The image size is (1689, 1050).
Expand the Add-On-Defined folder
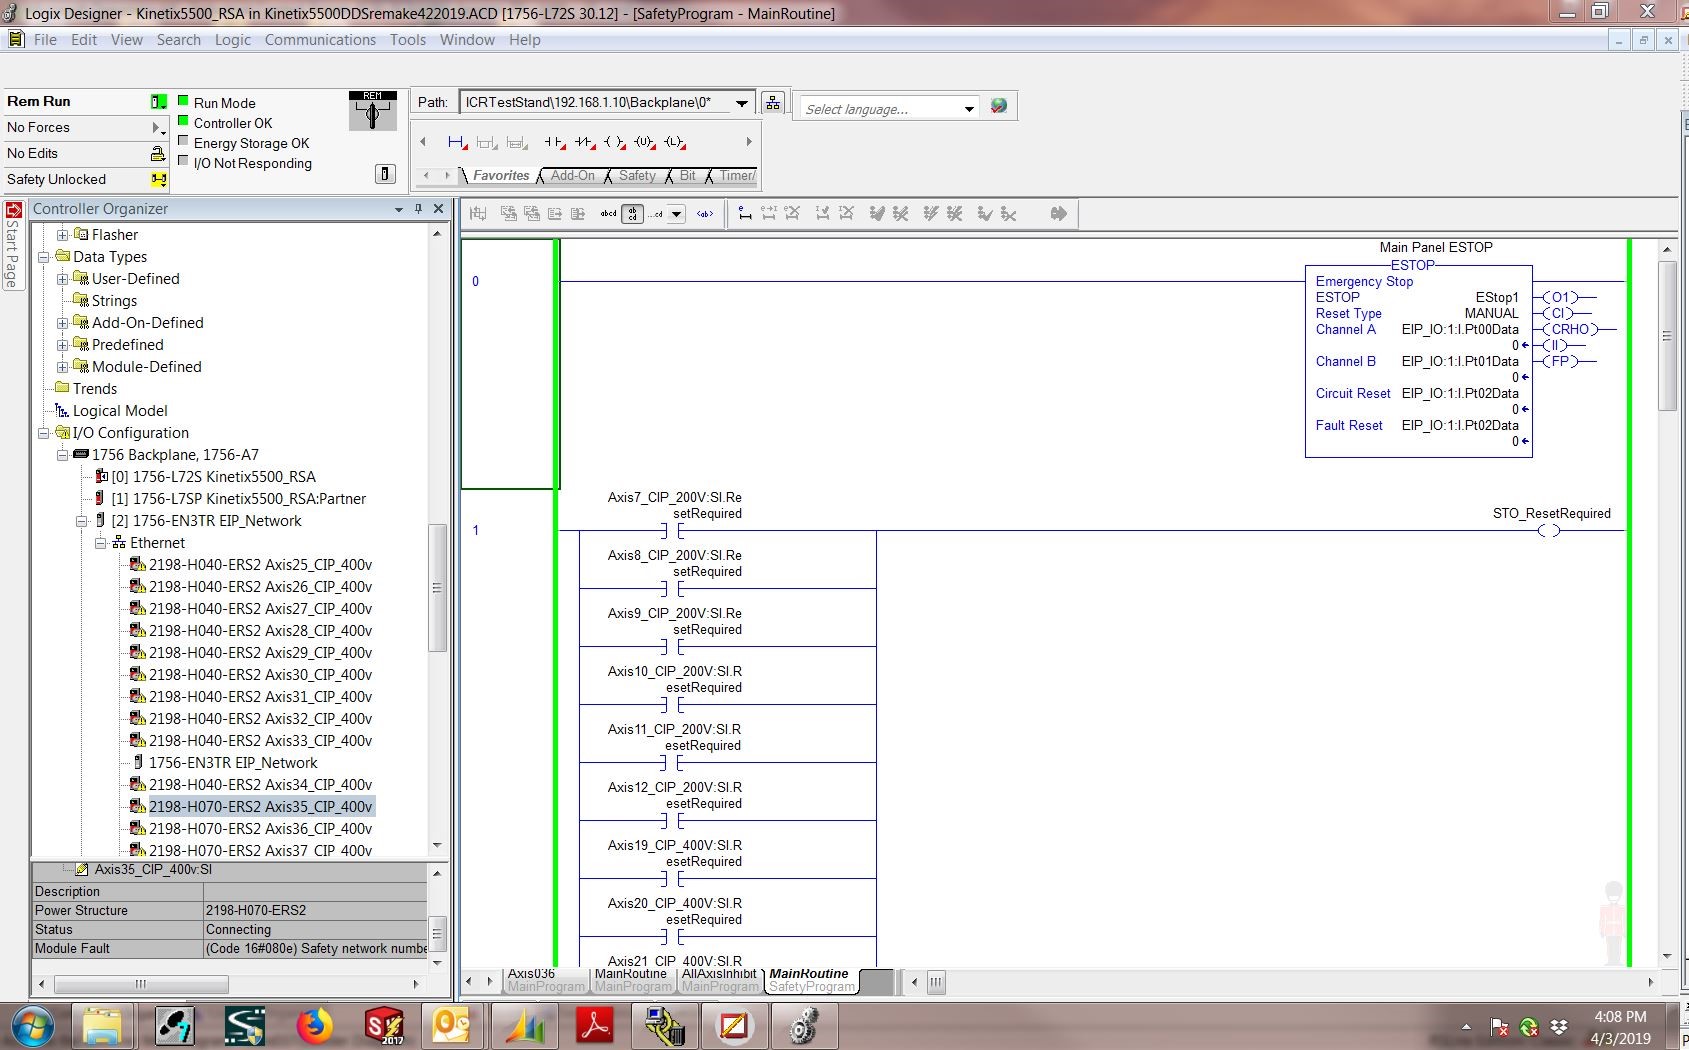[x=62, y=323]
